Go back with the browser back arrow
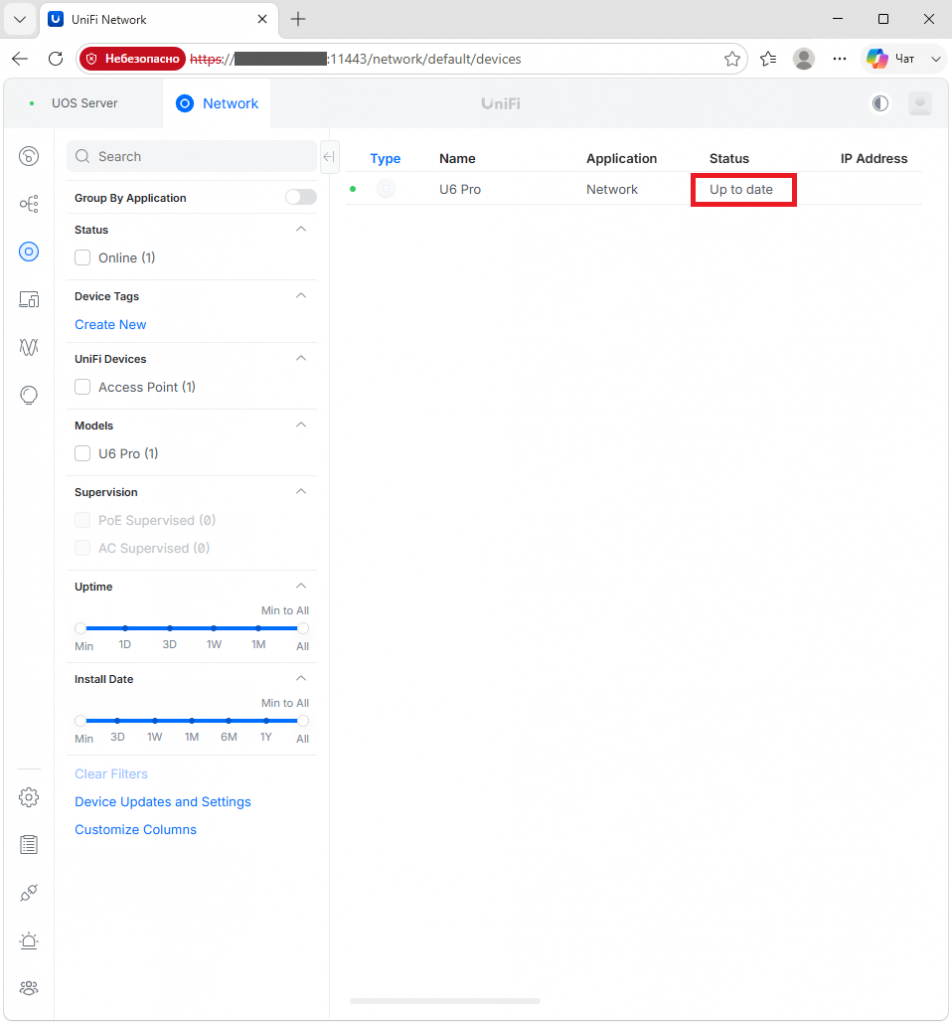 click(20, 59)
